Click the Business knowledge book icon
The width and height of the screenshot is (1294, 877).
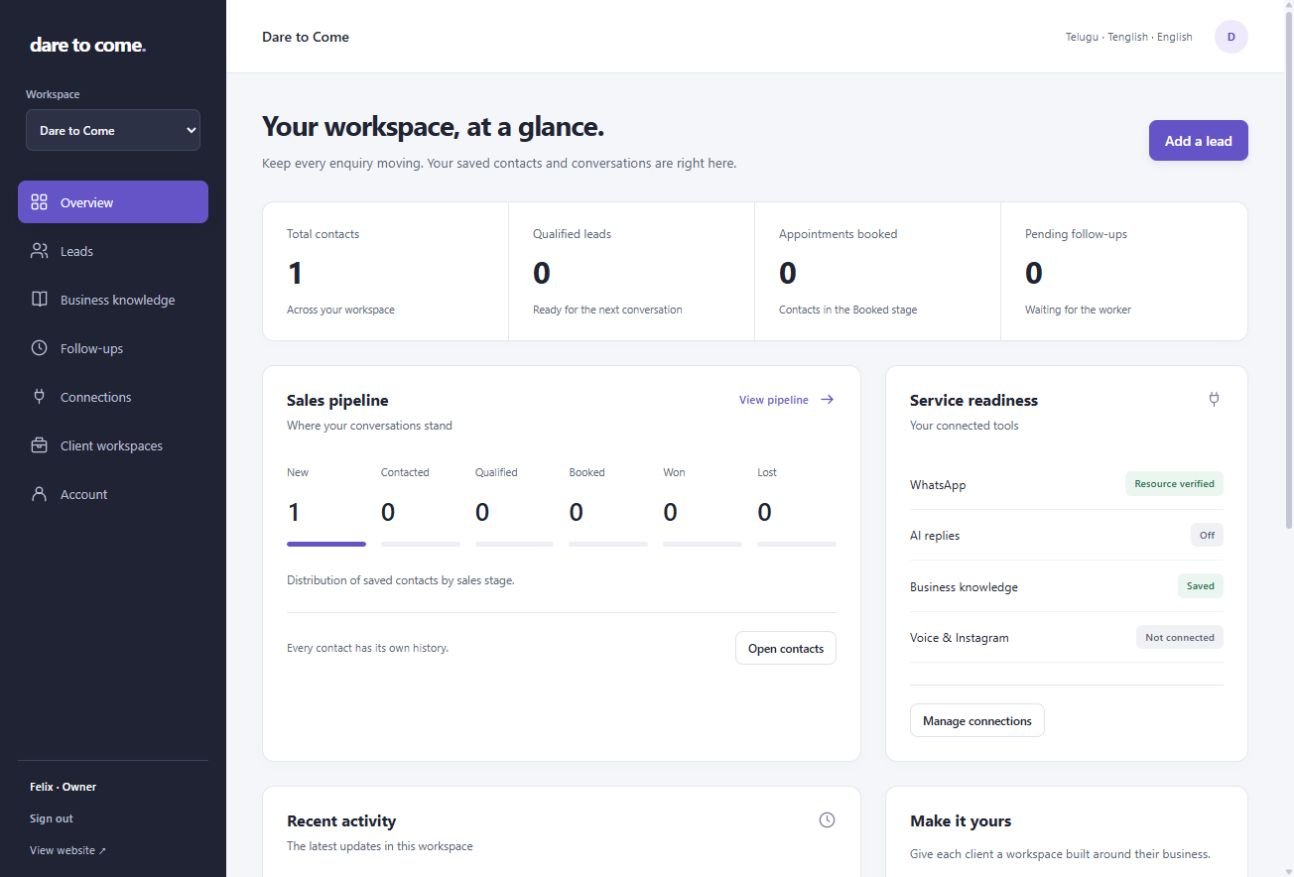tap(39, 299)
